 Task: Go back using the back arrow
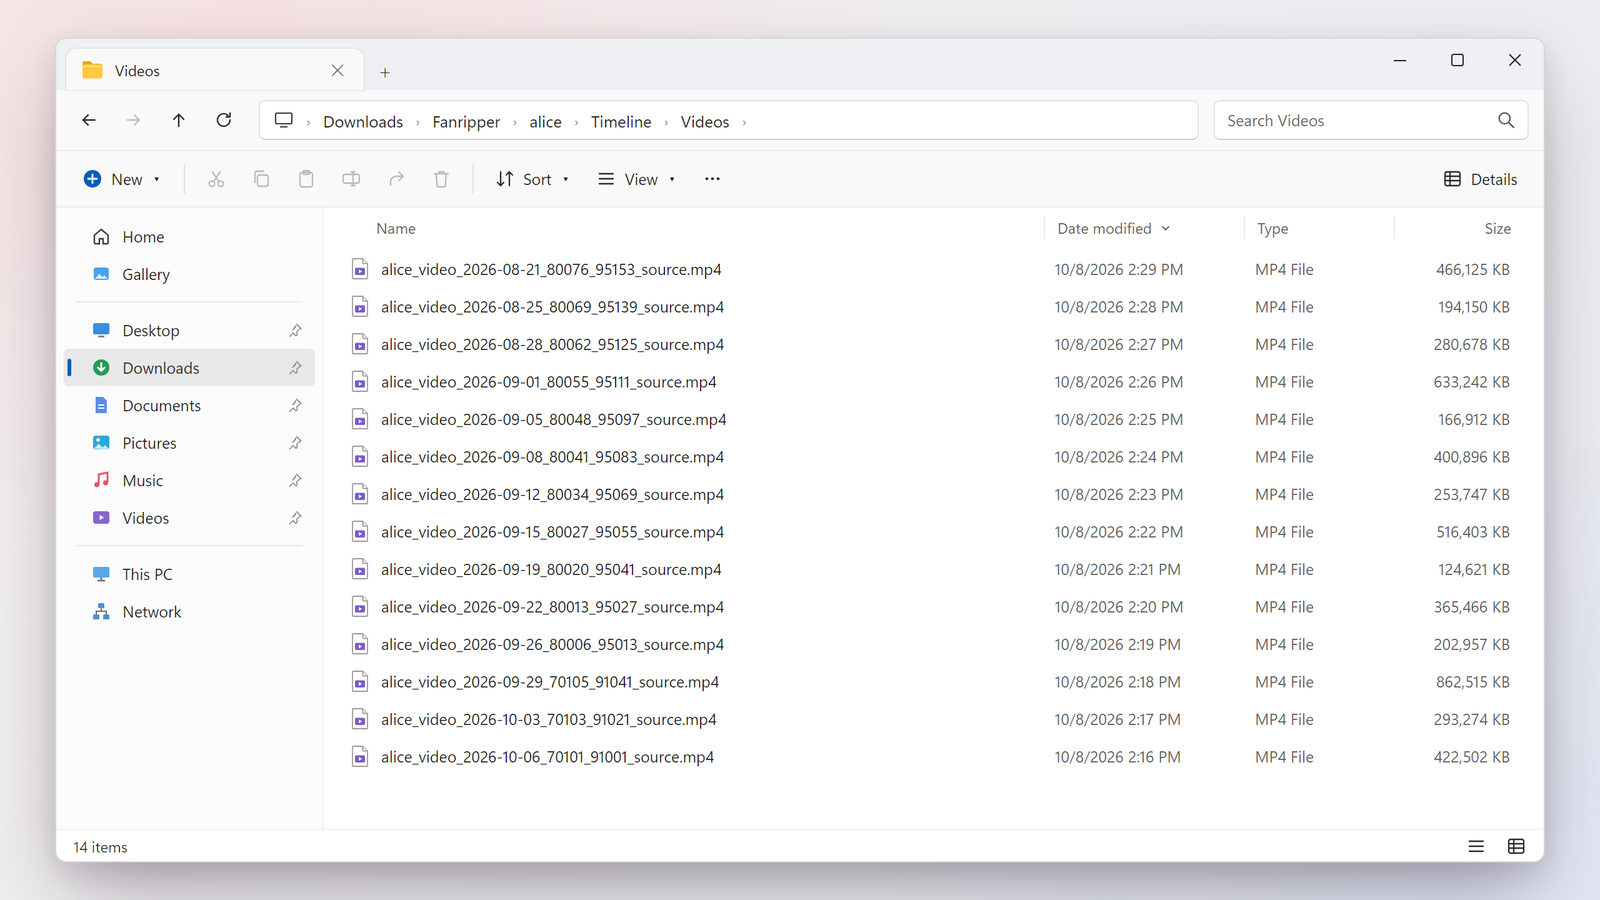pyautogui.click(x=89, y=120)
